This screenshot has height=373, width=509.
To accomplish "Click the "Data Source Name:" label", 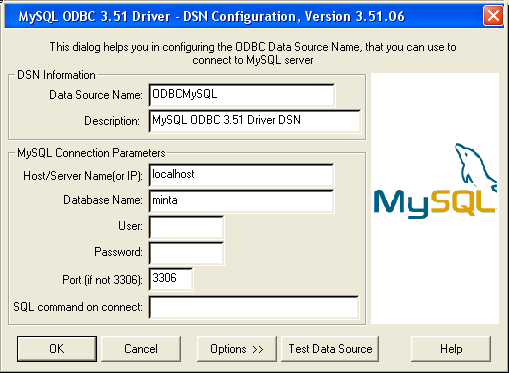I will [96, 95].
